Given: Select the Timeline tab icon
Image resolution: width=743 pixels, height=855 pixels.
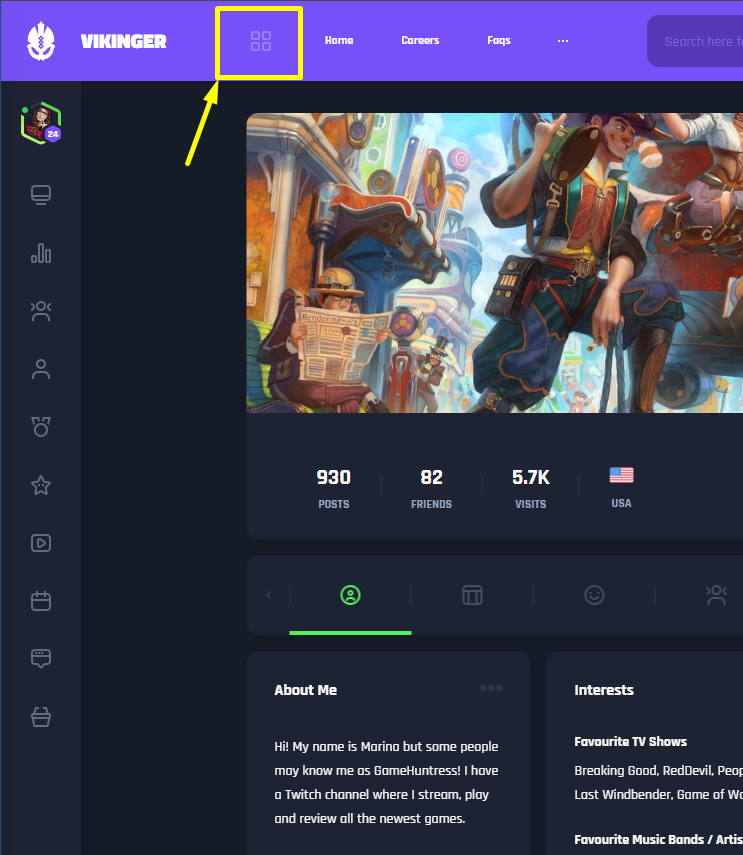Looking at the screenshot, I should tap(472, 595).
